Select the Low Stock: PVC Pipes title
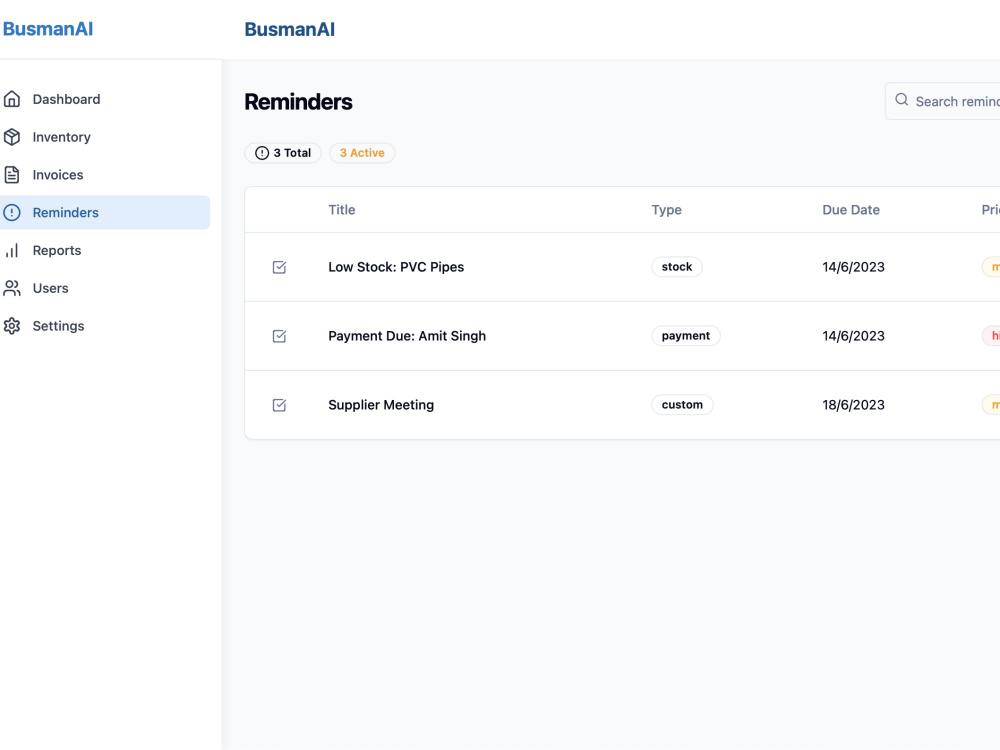 [396, 267]
